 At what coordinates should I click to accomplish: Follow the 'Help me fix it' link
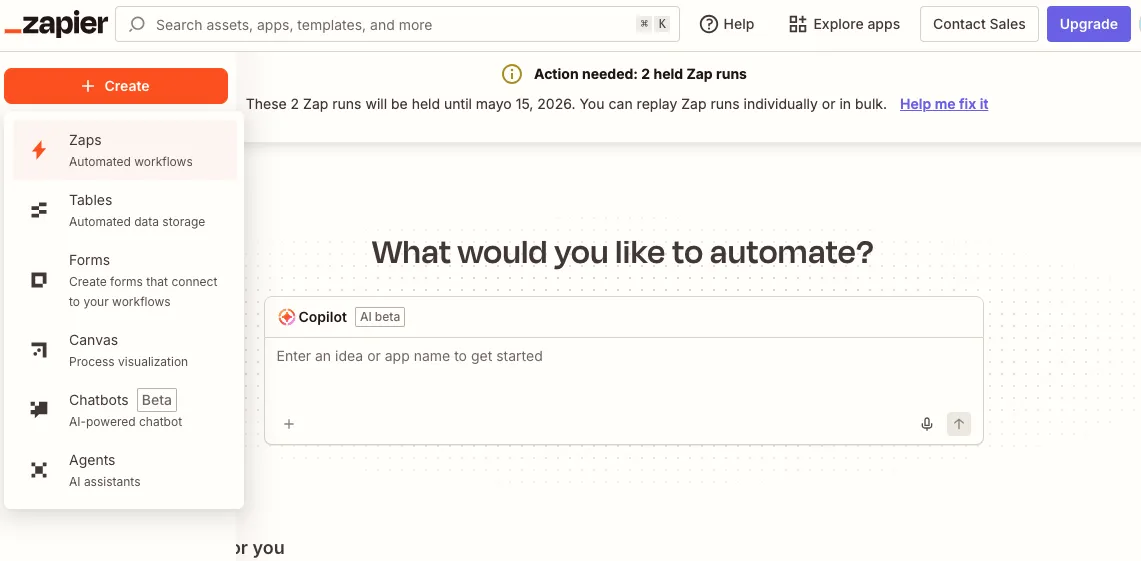coord(944,104)
